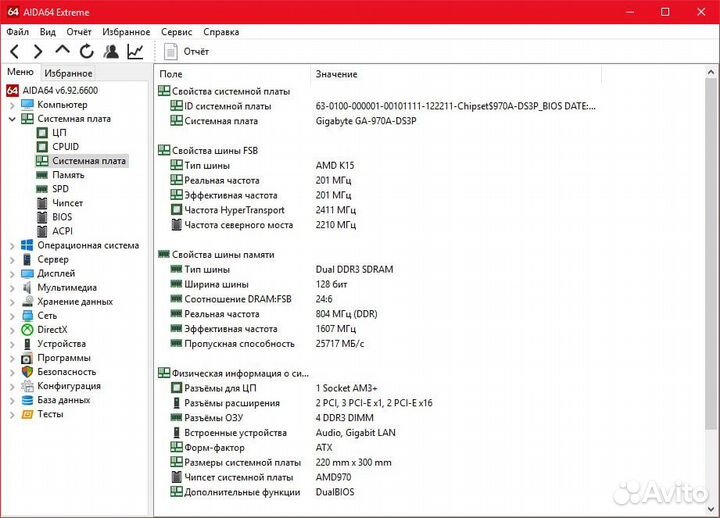Open the Файл menu

17,32
